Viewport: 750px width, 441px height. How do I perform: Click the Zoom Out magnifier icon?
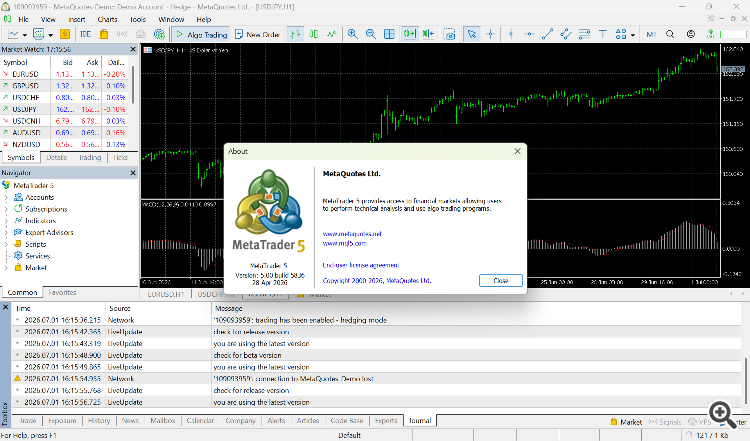point(371,34)
